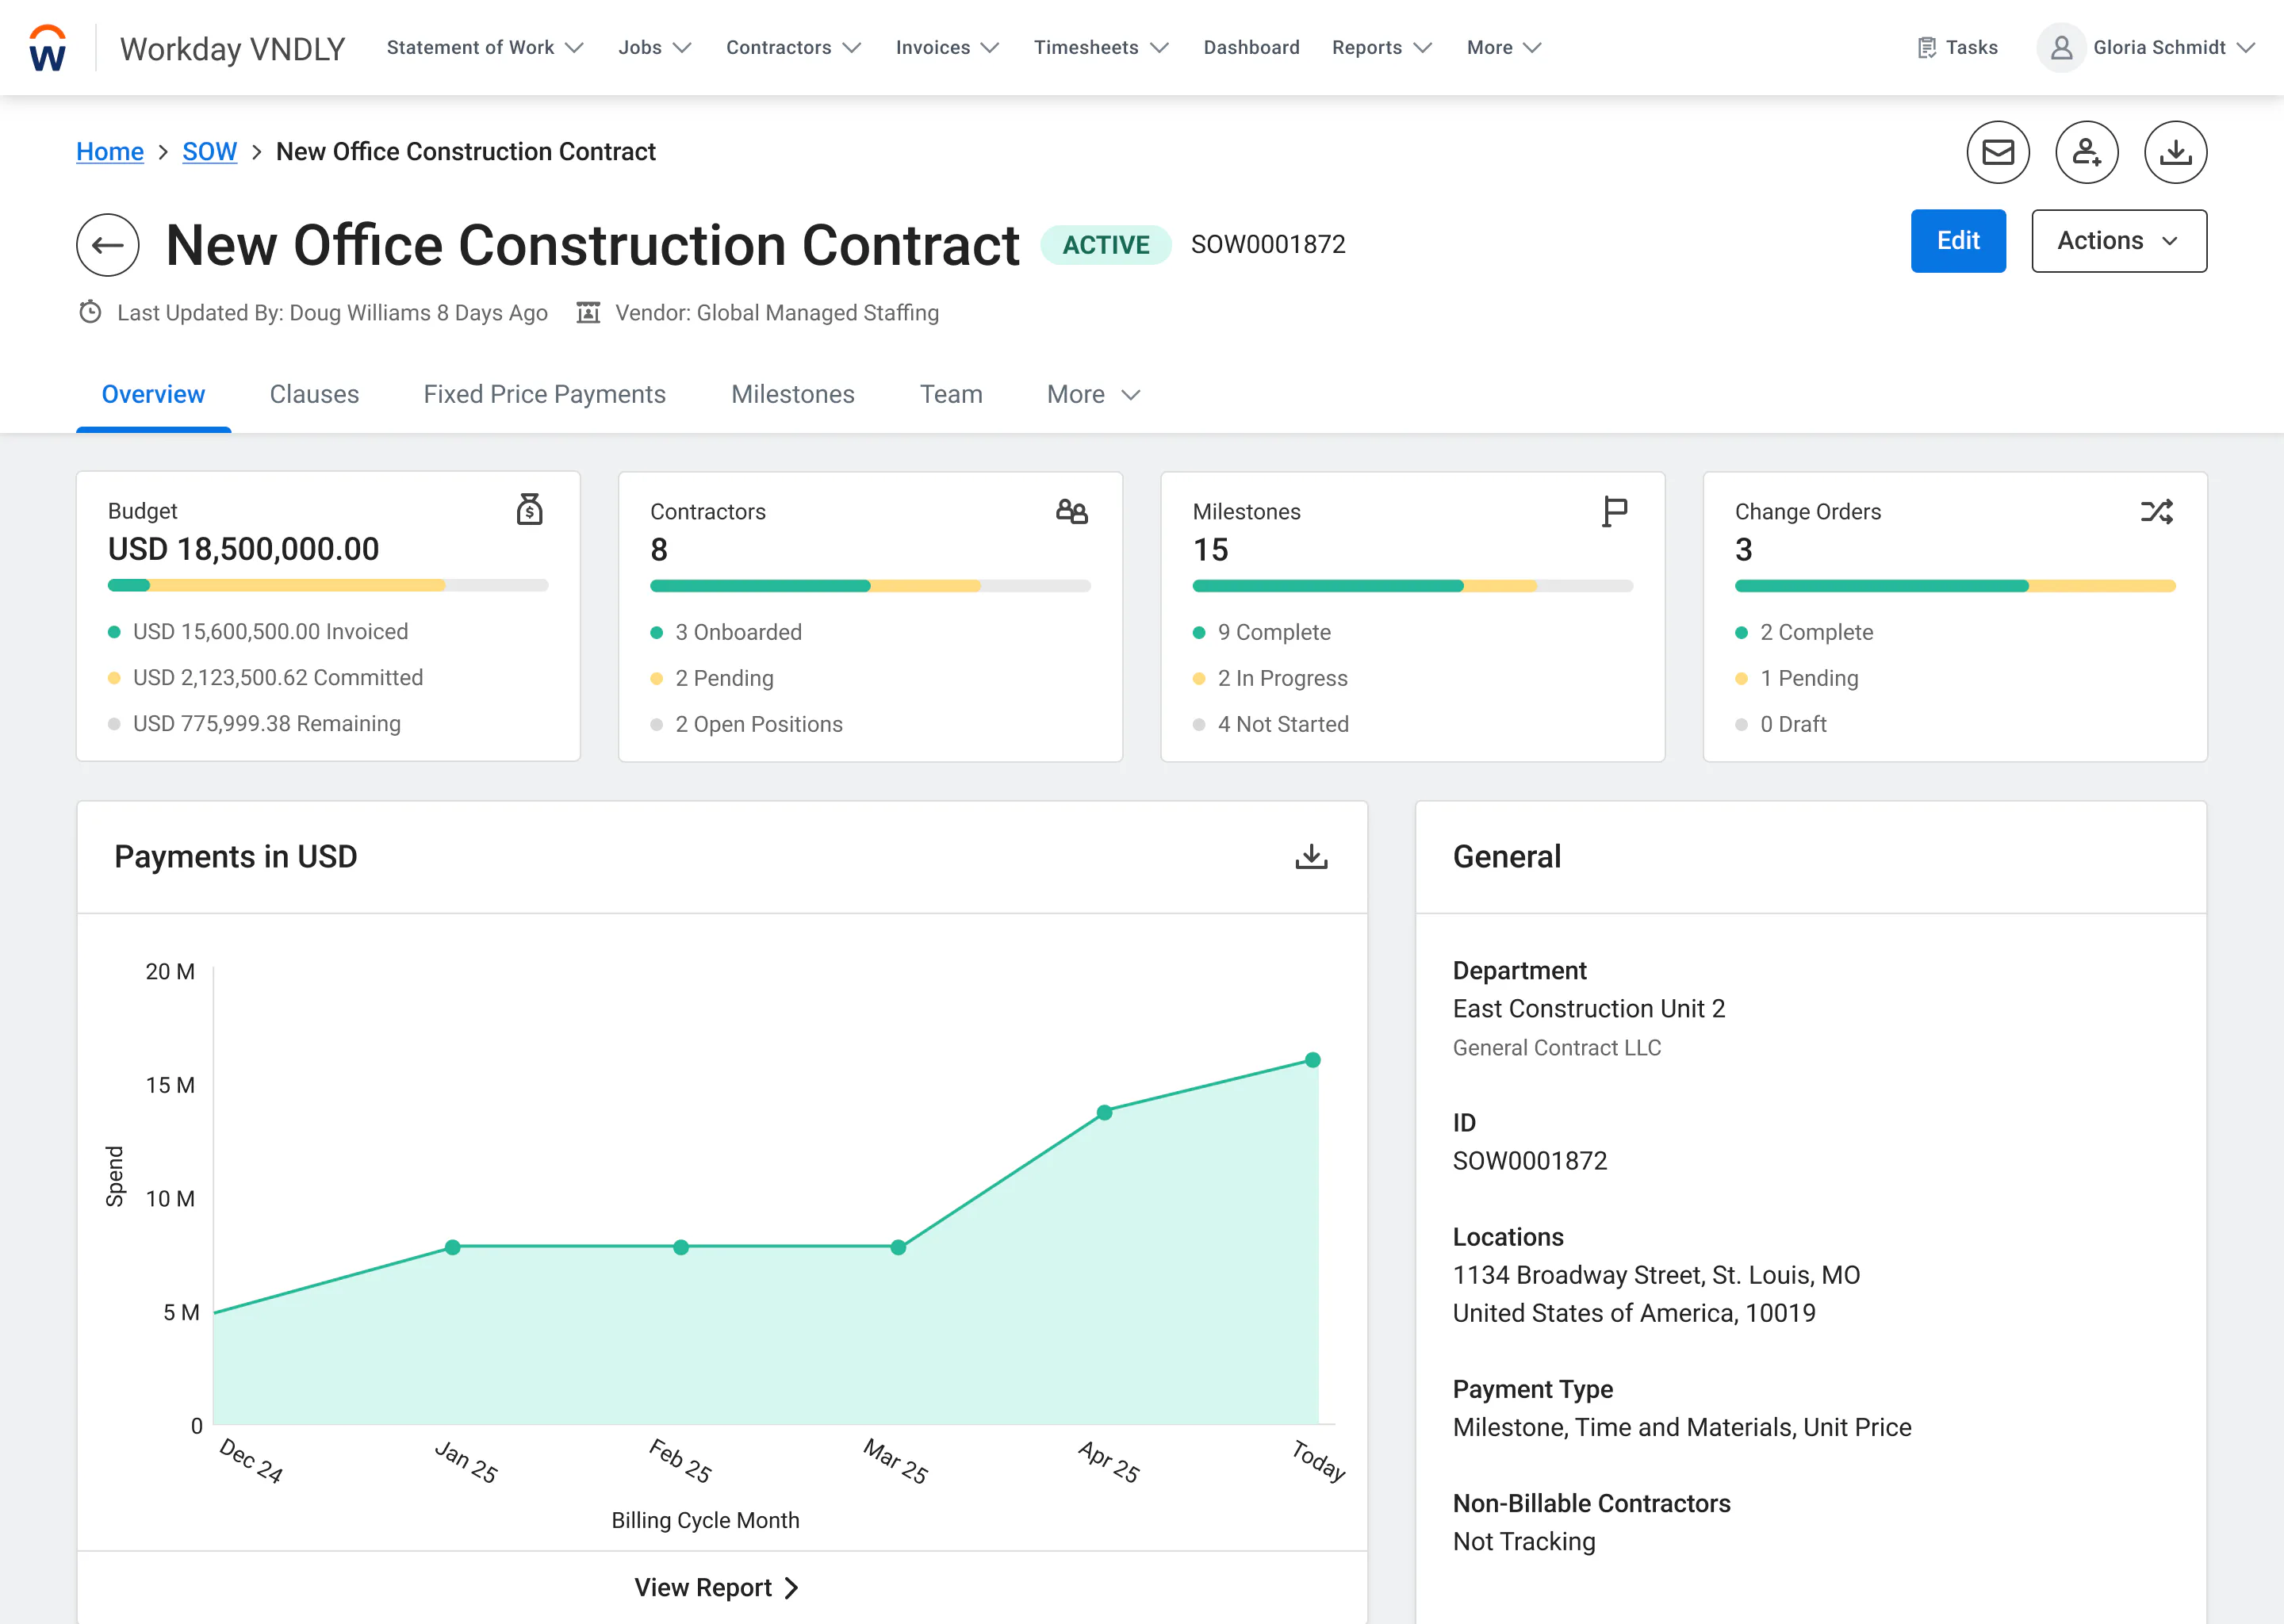Image resolution: width=2284 pixels, height=1624 pixels.
Task: Open the Invoices dropdown menu
Action: point(947,47)
